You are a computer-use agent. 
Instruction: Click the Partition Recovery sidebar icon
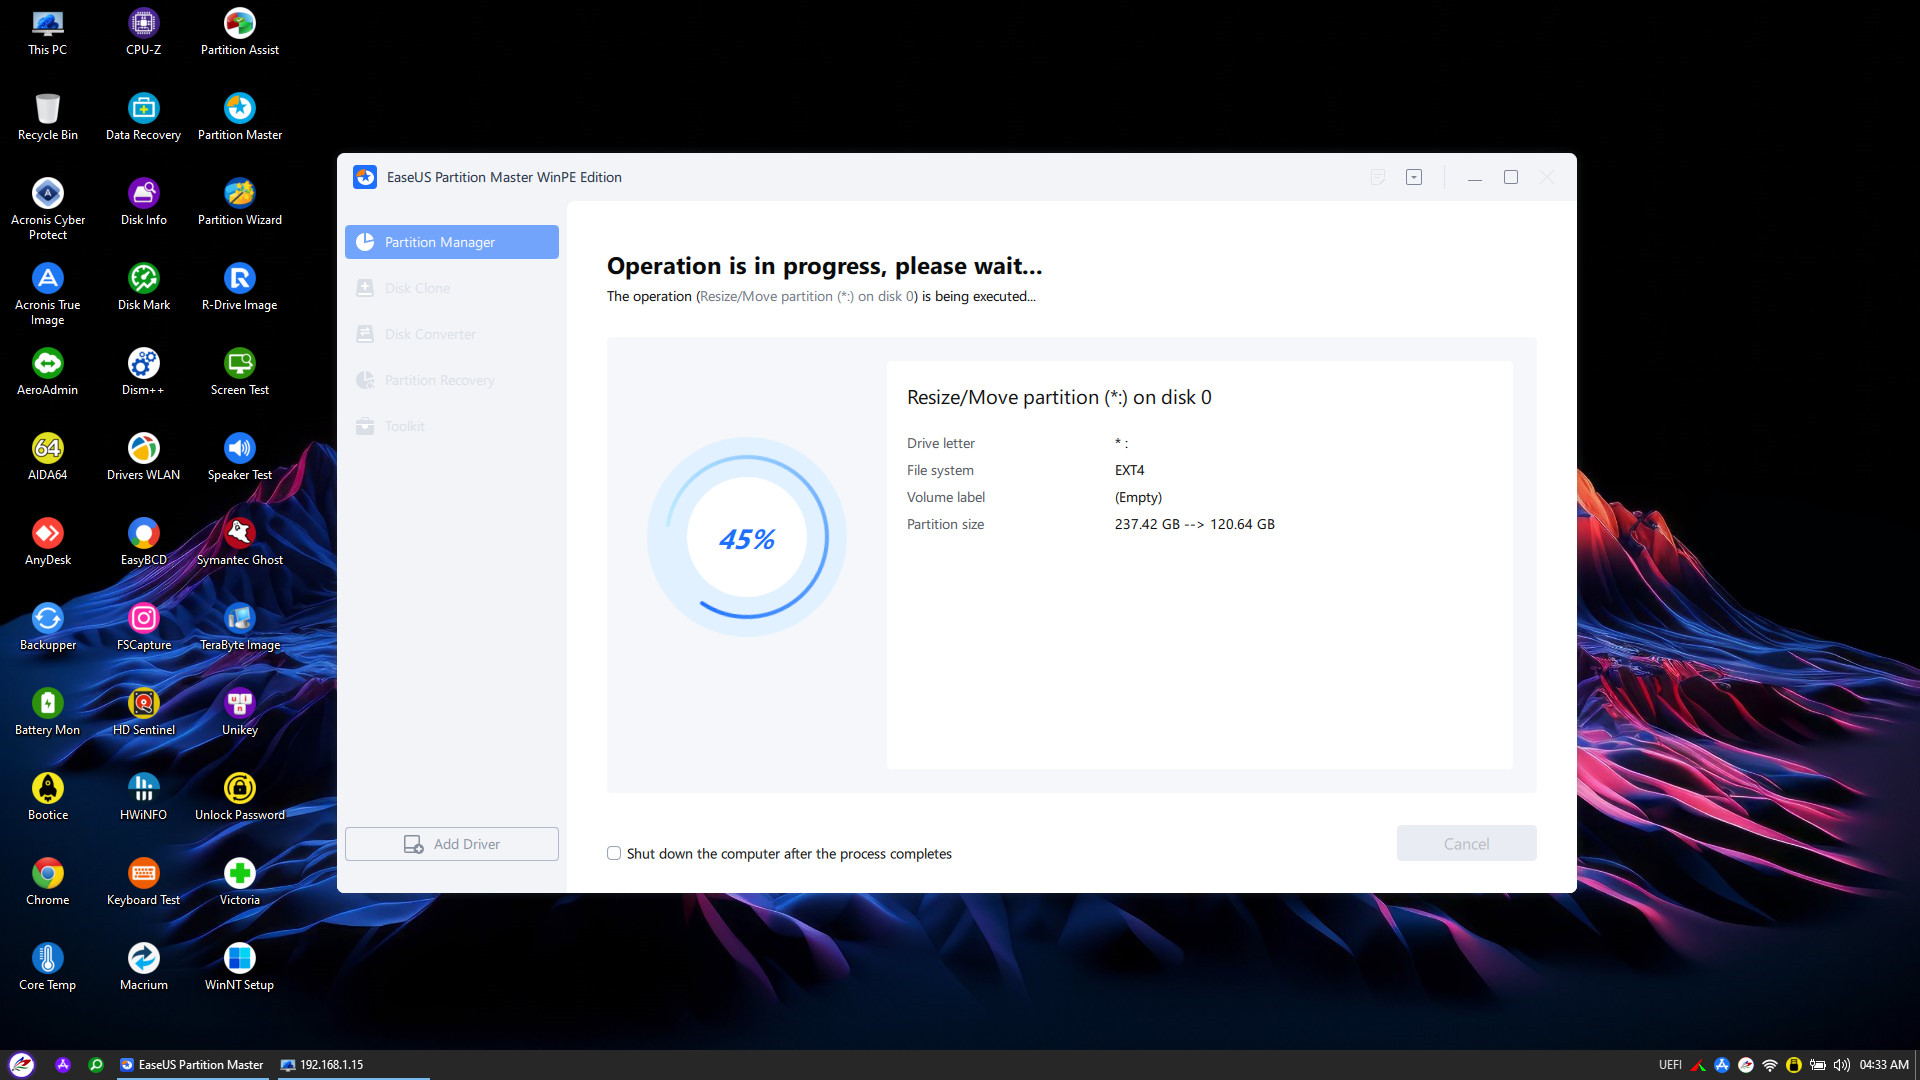365,380
